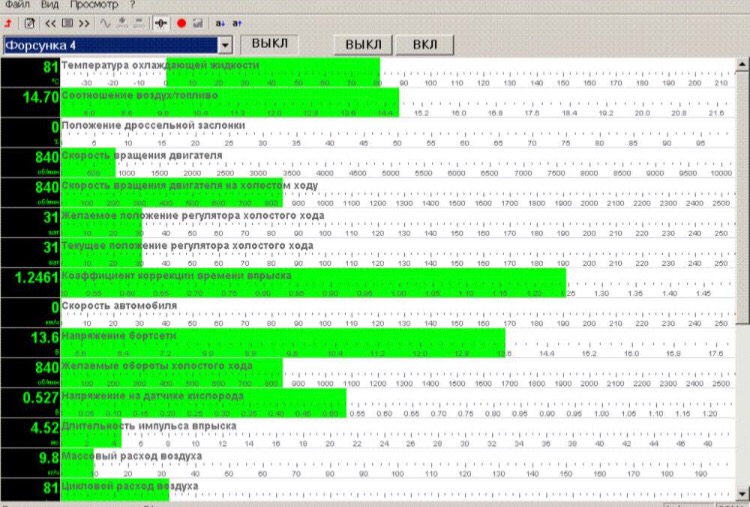Open the '?' help menu
This screenshot has width=750, height=507.
tap(132, 5)
